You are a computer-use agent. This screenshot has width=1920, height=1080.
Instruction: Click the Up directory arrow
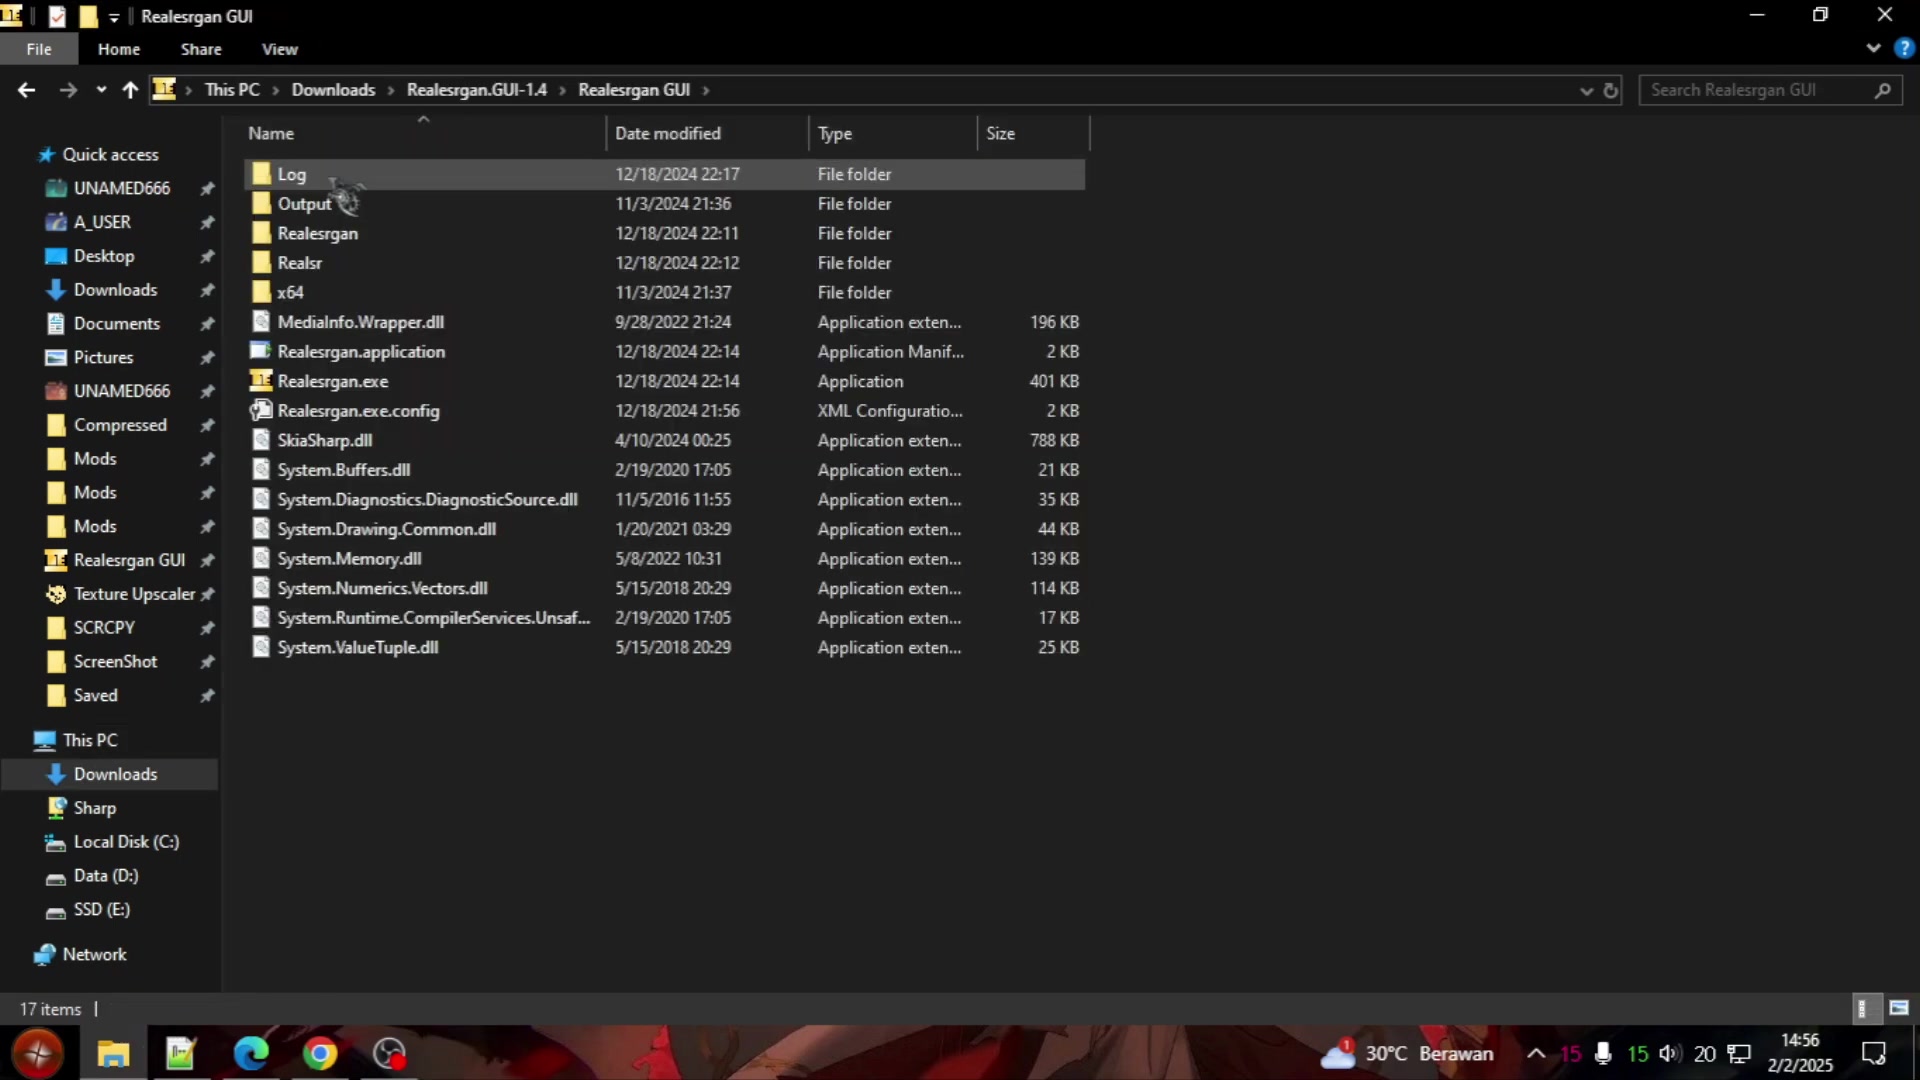(130, 90)
